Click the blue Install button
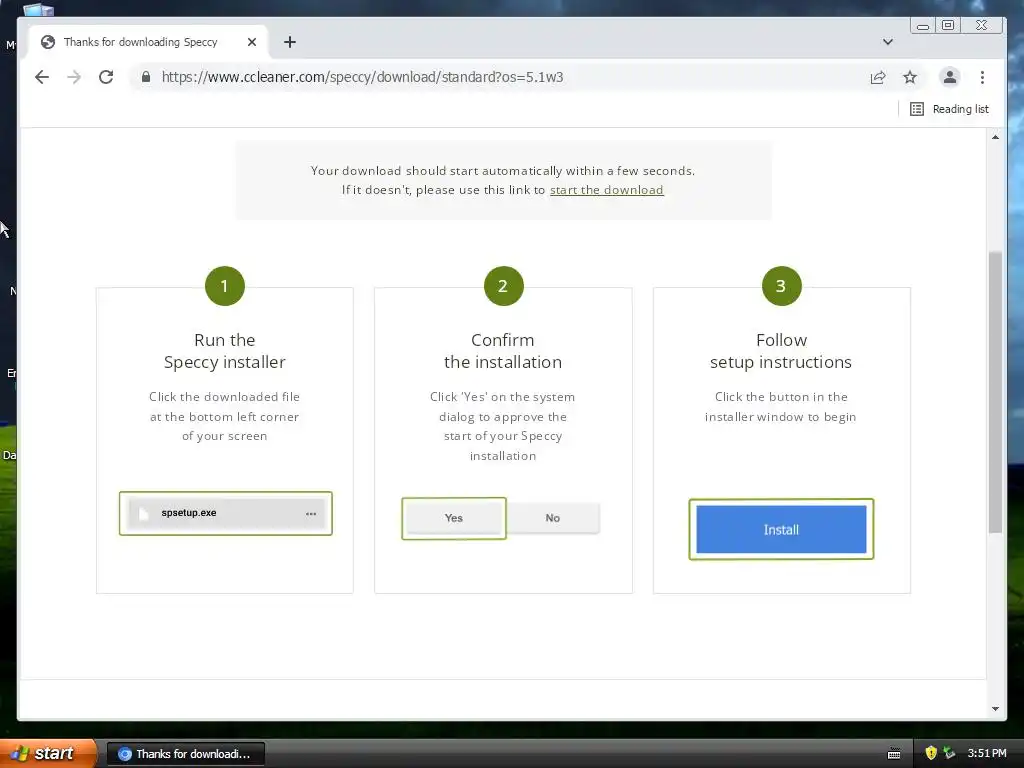This screenshot has height=768, width=1024. 781,530
